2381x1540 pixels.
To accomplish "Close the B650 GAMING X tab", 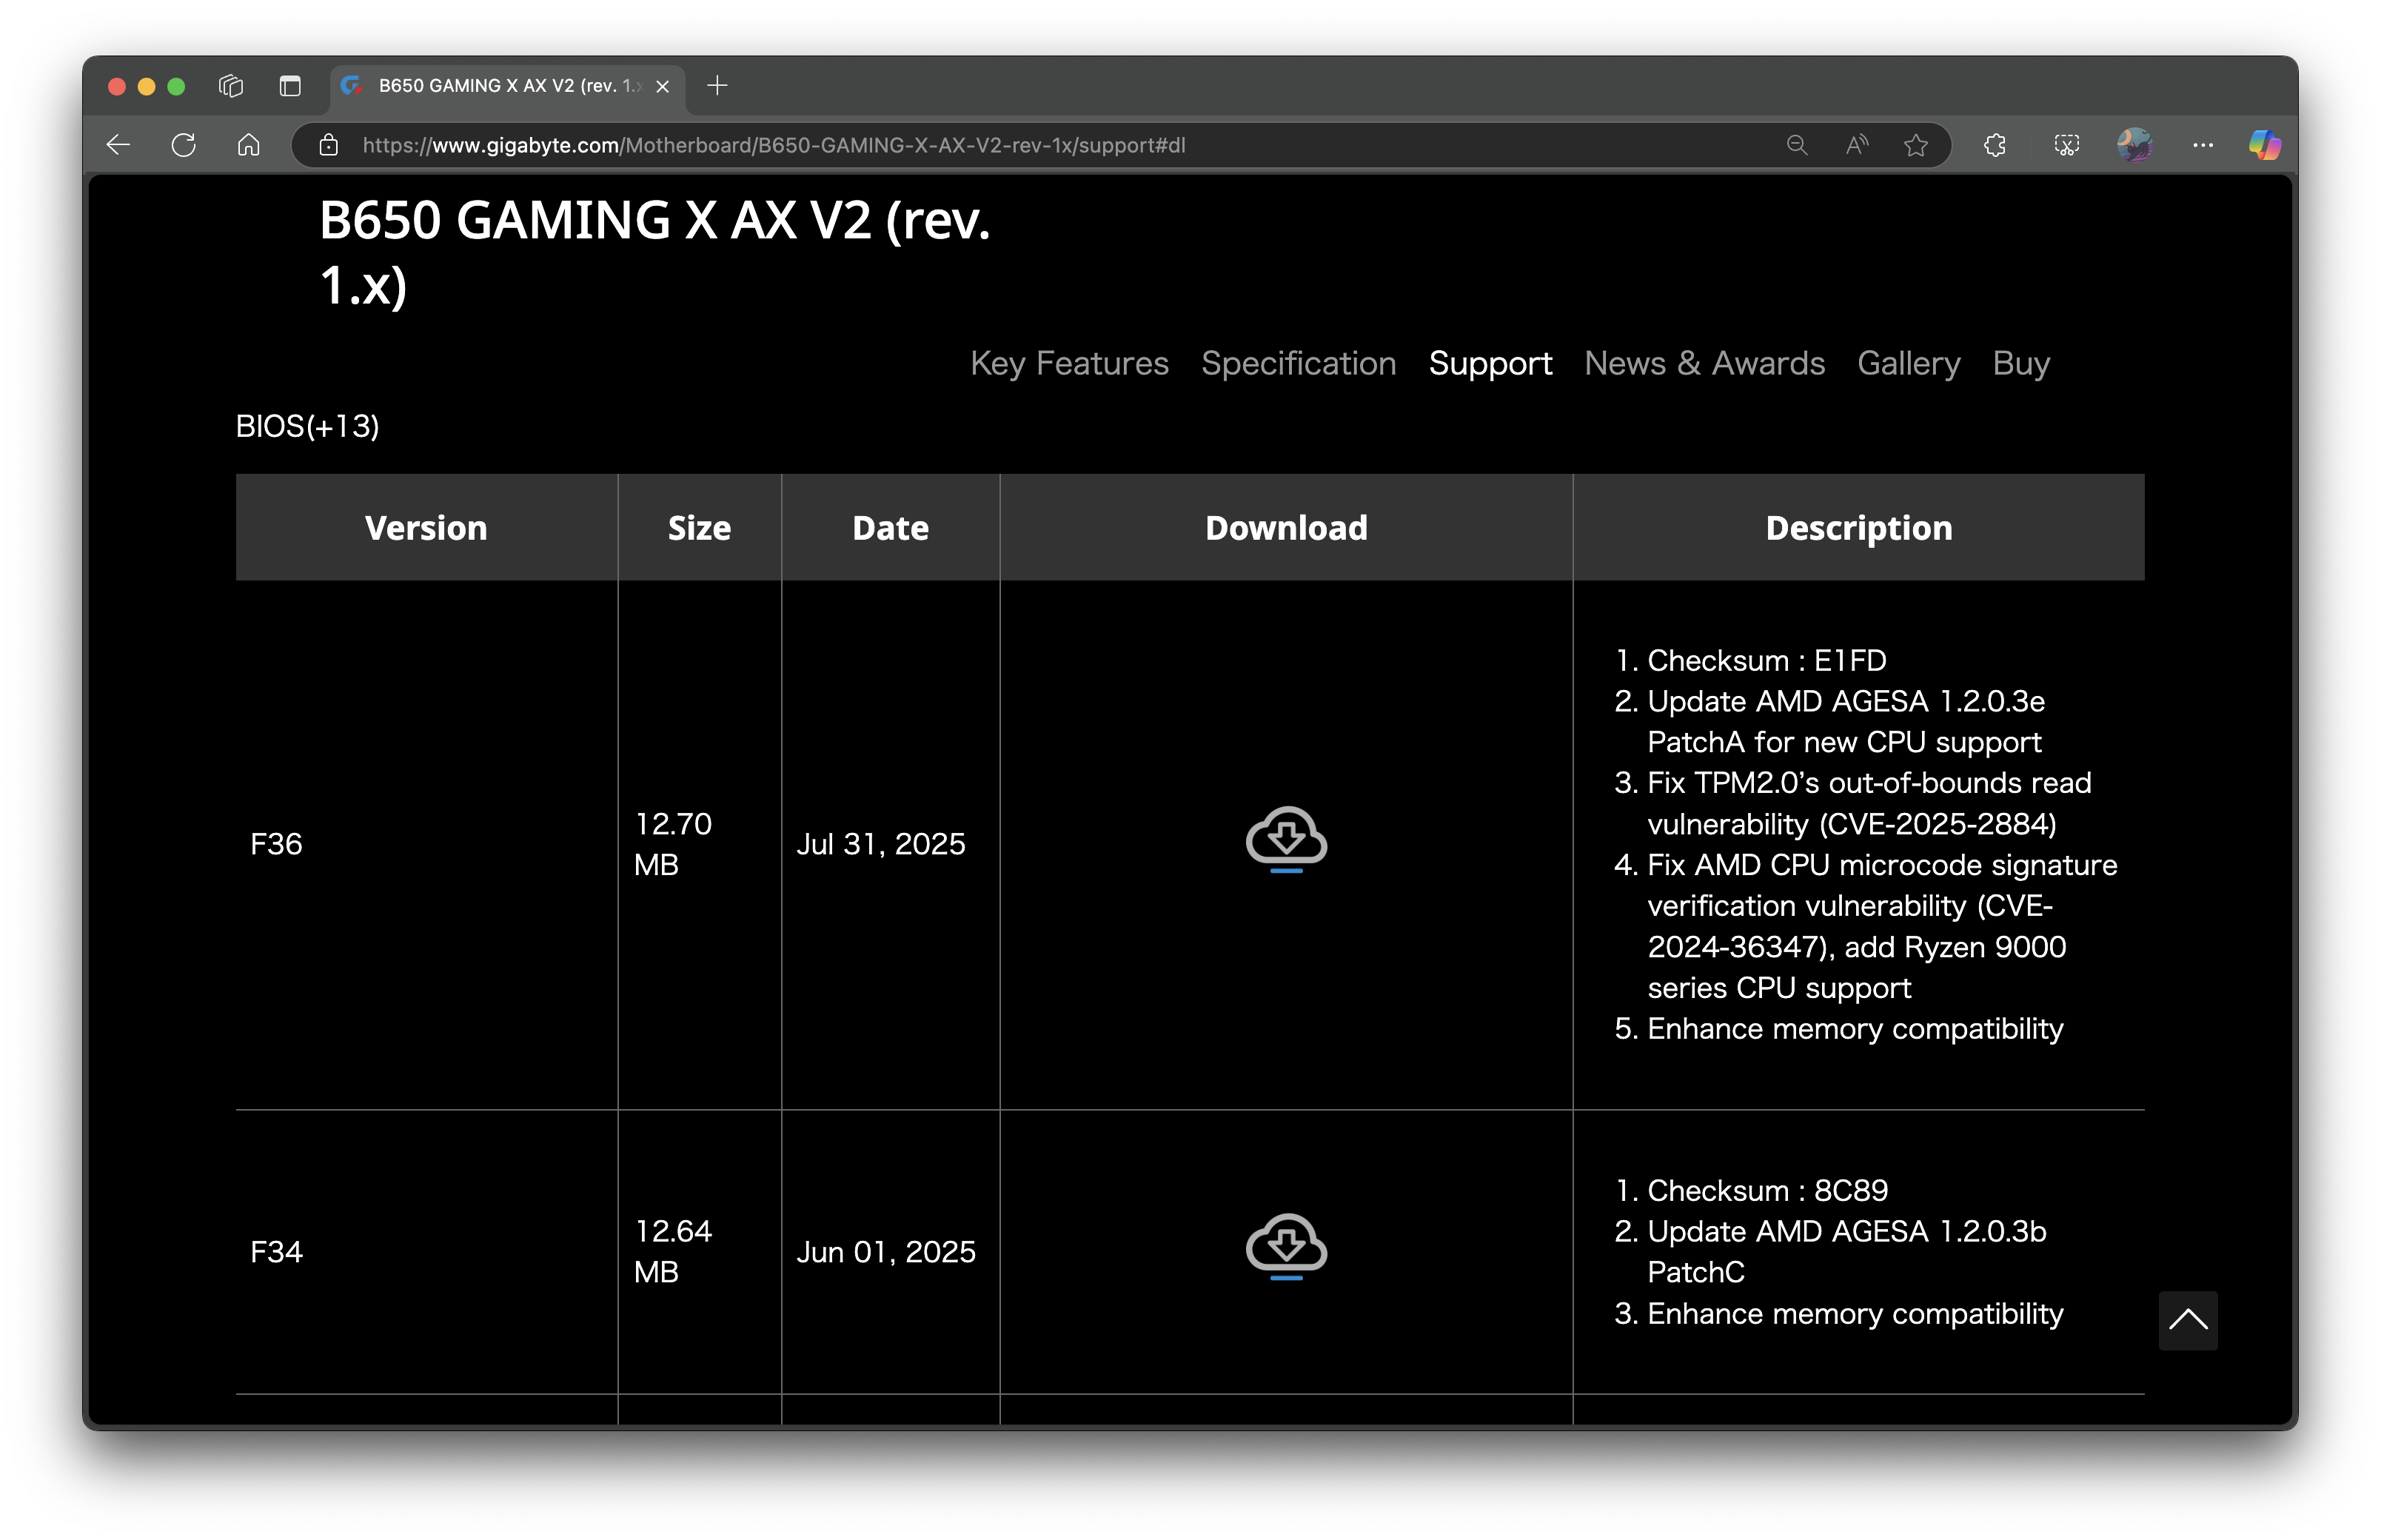I will [662, 87].
